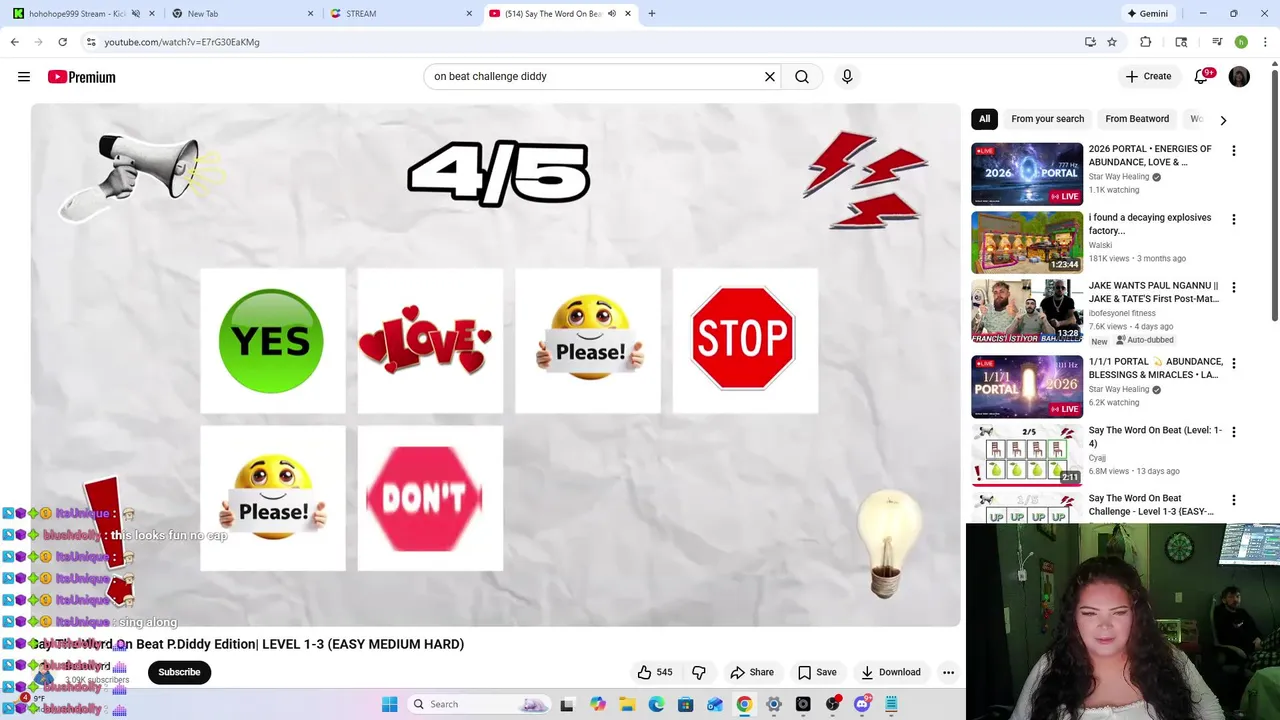The height and width of the screenshot is (720, 1280).
Task: Open options for 1/1/1 PORTAL video
Action: click(x=1233, y=363)
